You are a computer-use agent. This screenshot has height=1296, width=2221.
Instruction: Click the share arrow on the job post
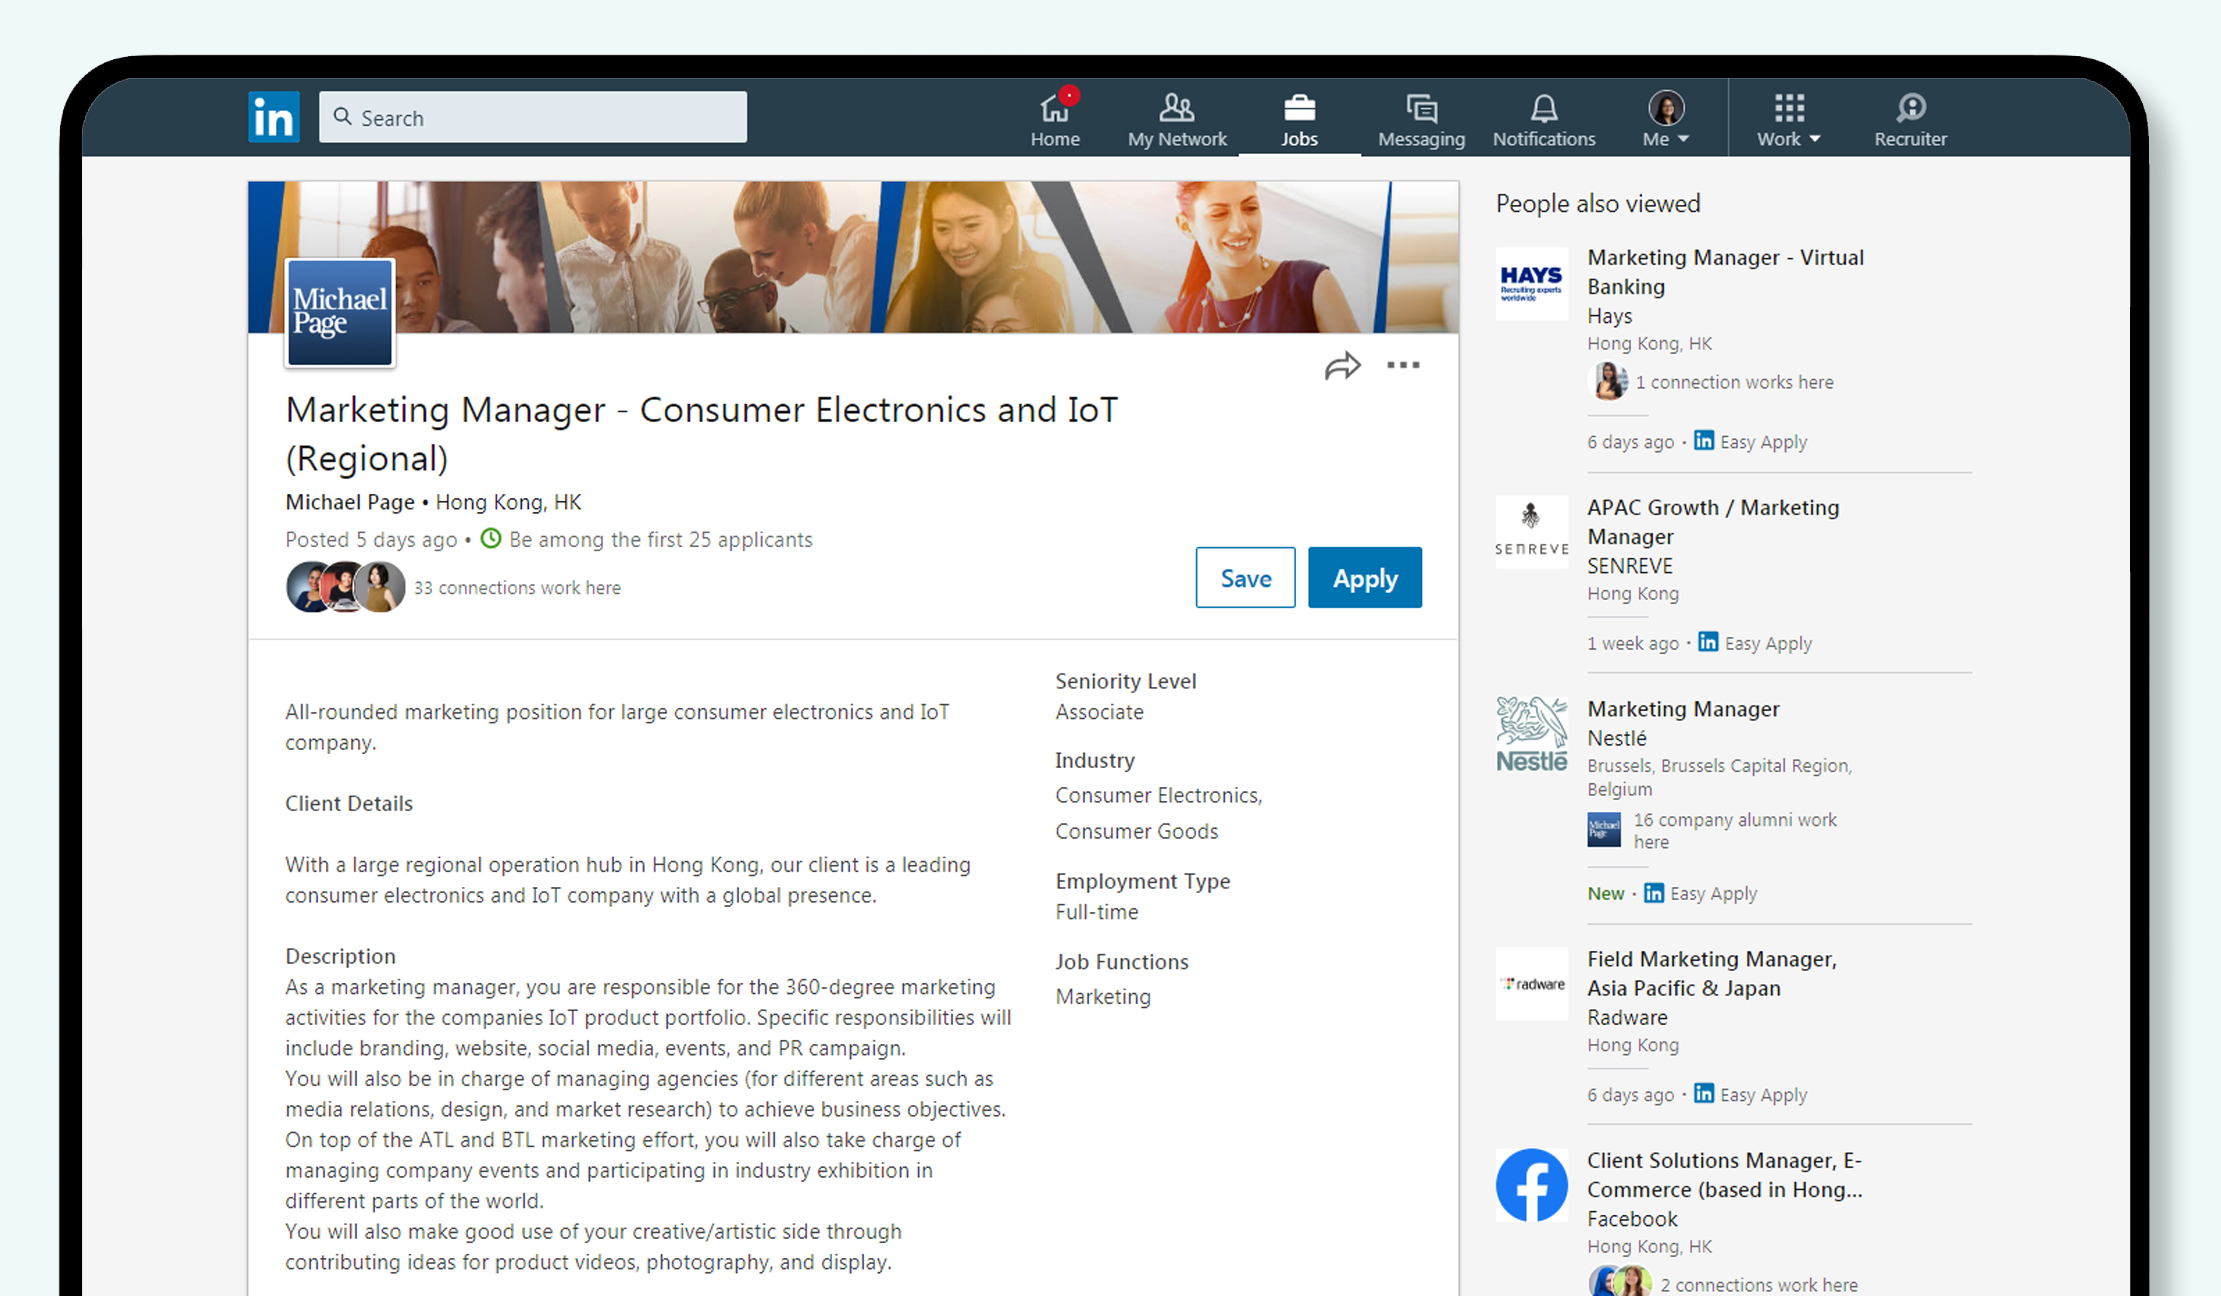pyautogui.click(x=1343, y=366)
